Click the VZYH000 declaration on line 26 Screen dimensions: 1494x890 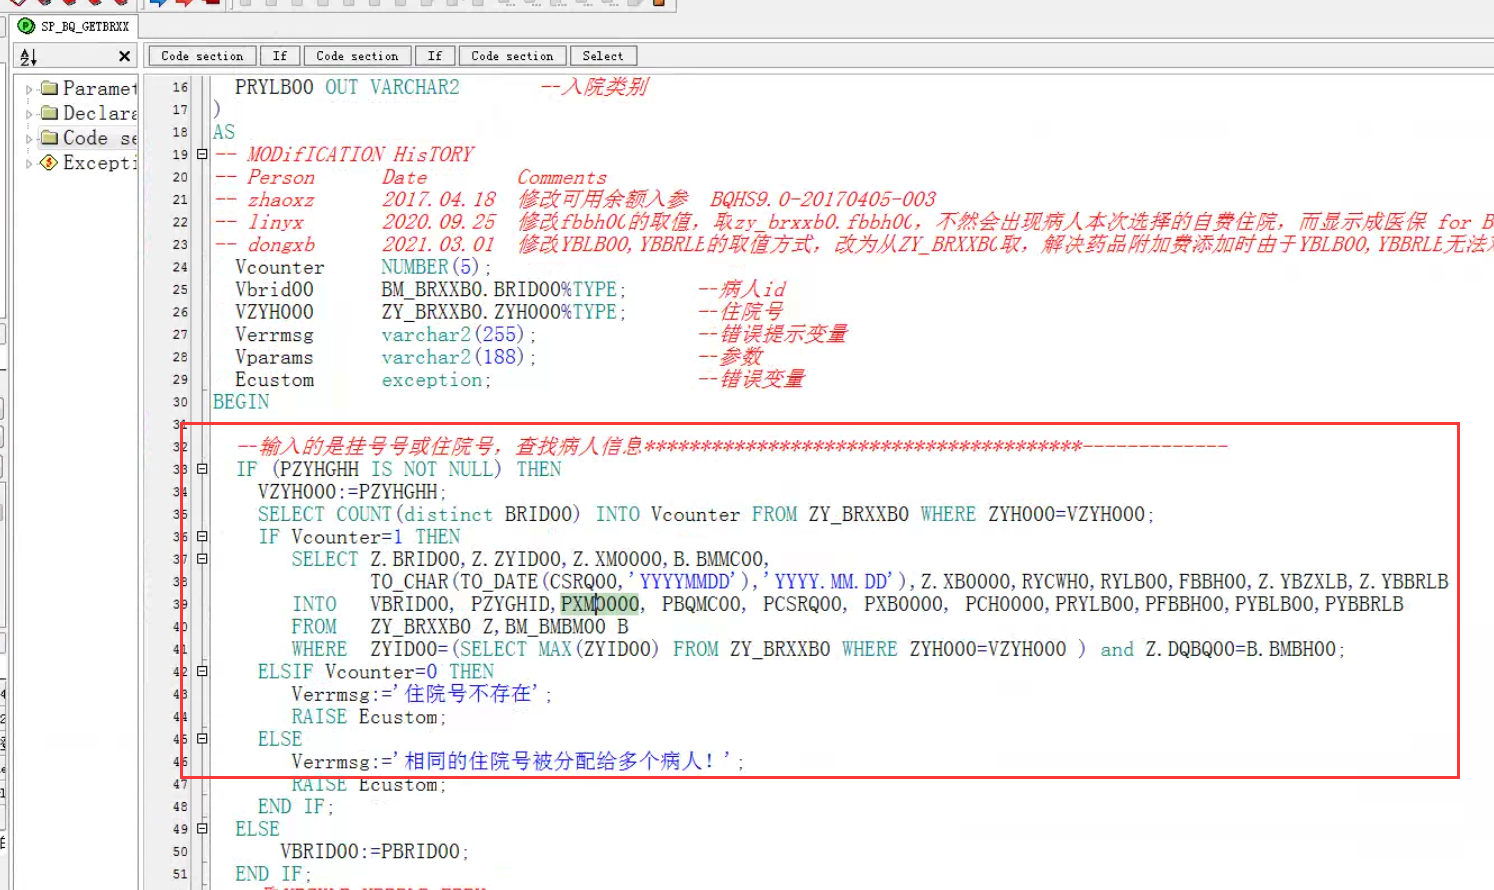point(274,312)
